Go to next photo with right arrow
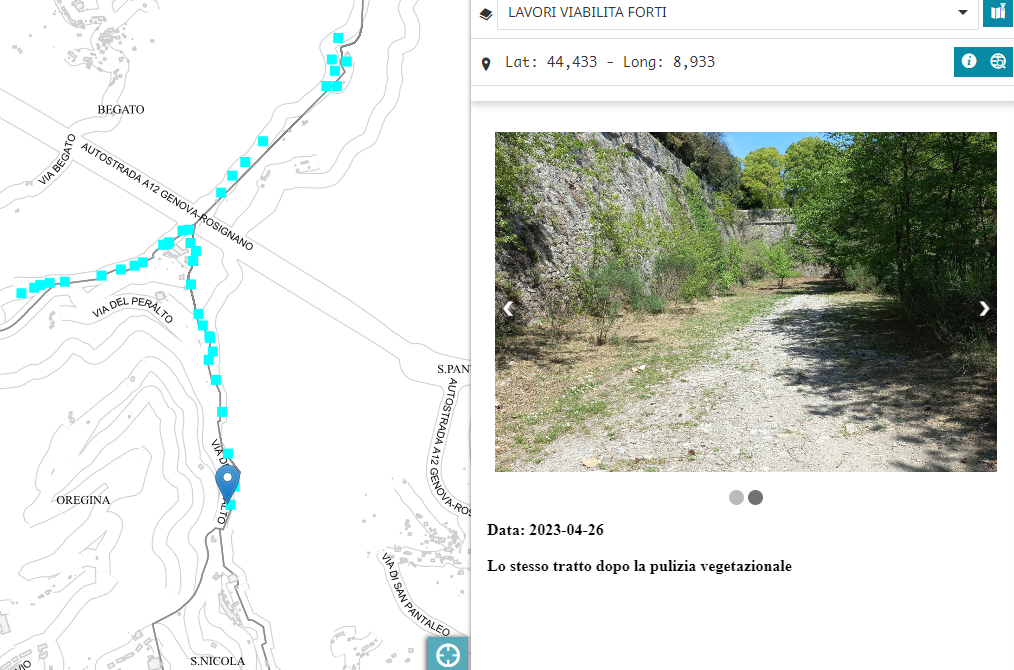Viewport: 1014px width, 670px height. 984,308
